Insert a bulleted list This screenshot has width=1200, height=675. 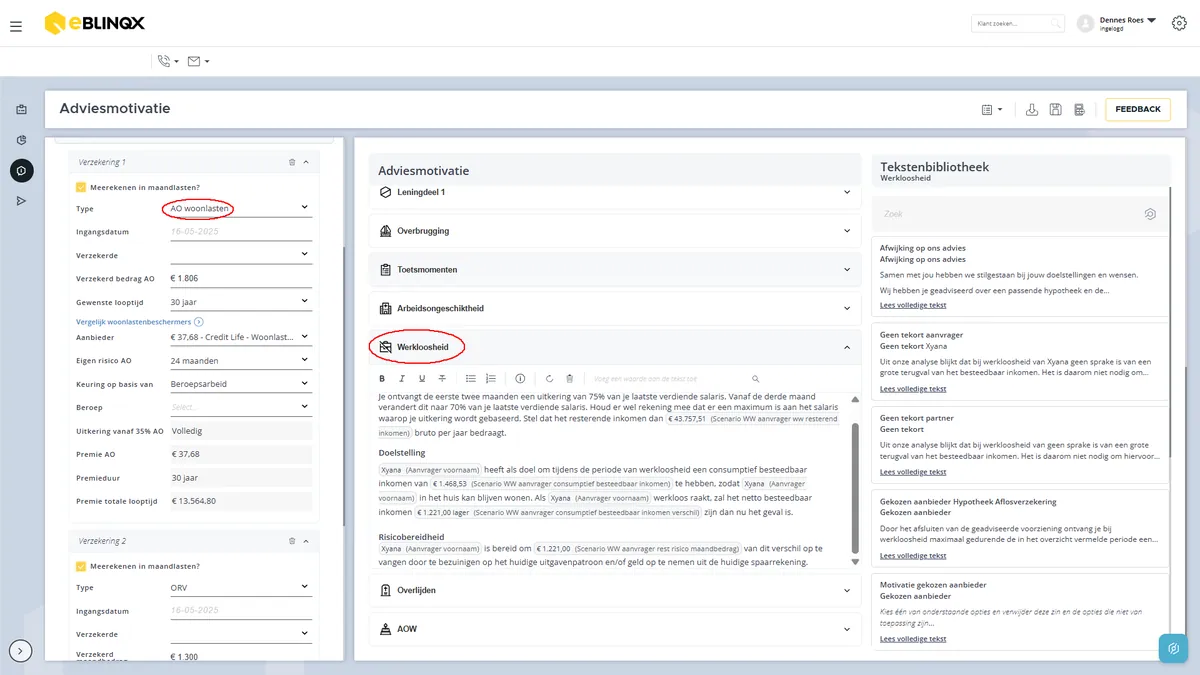pyautogui.click(x=471, y=379)
